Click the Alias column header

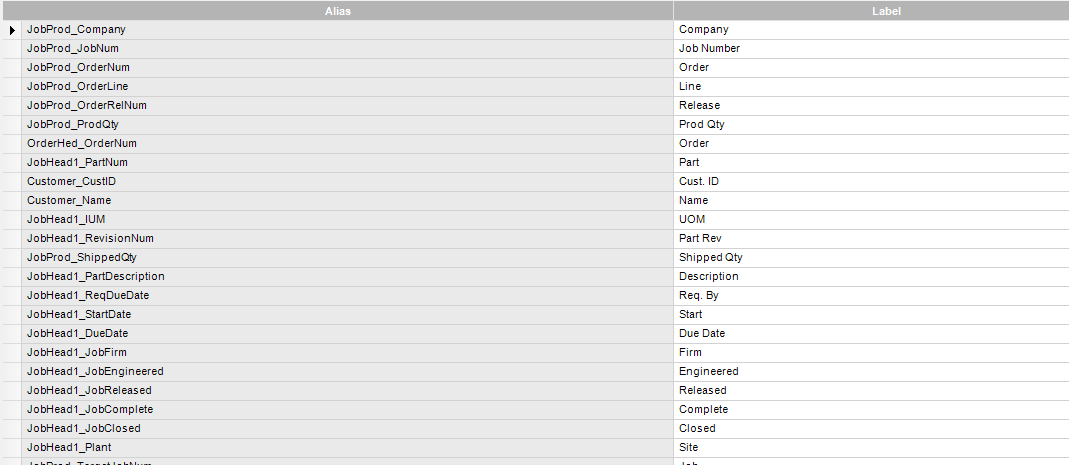(x=337, y=11)
